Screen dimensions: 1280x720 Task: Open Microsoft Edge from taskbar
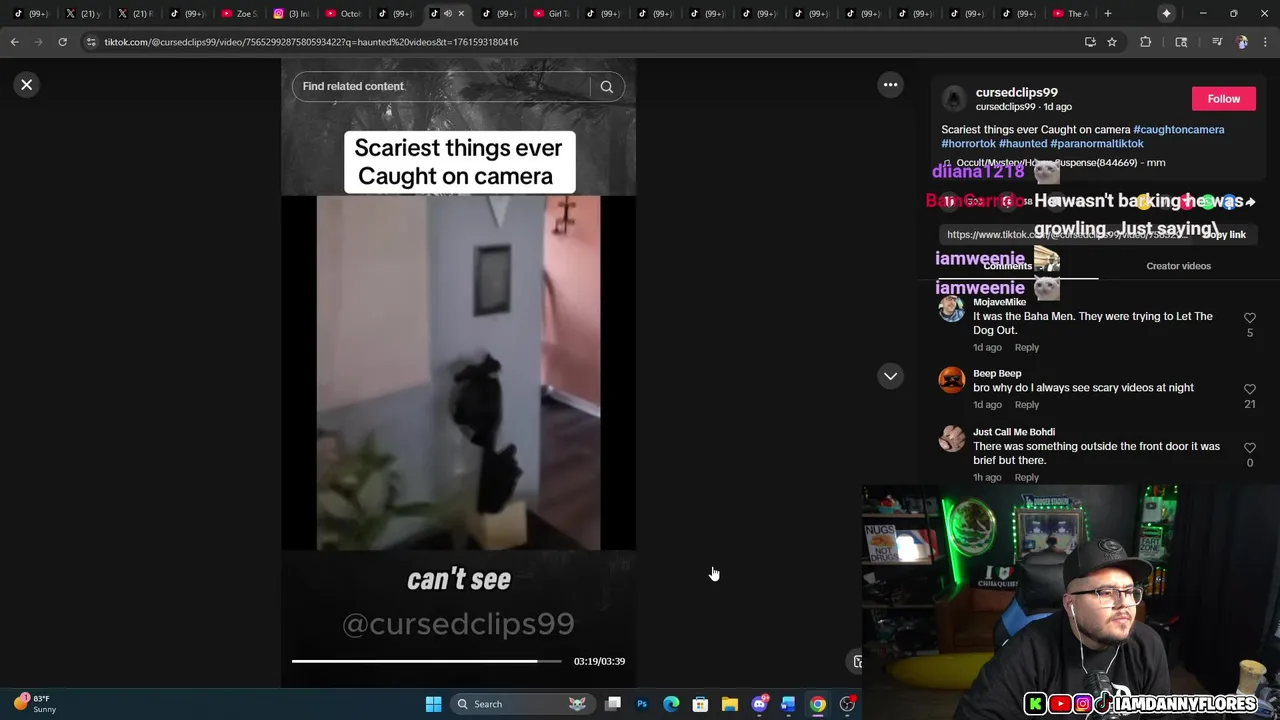click(671, 704)
